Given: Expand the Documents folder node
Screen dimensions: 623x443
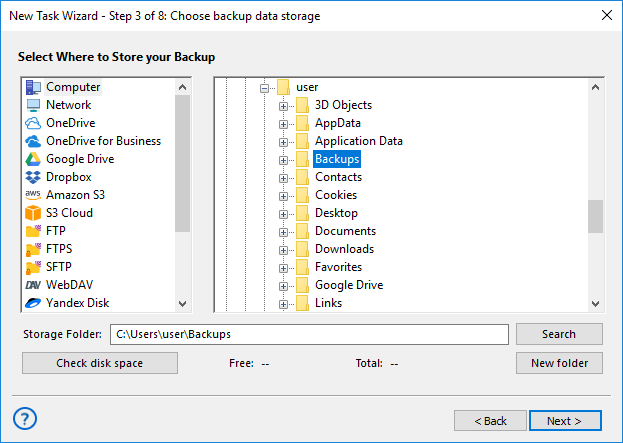Looking at the screenshot, I should point(284,231).
